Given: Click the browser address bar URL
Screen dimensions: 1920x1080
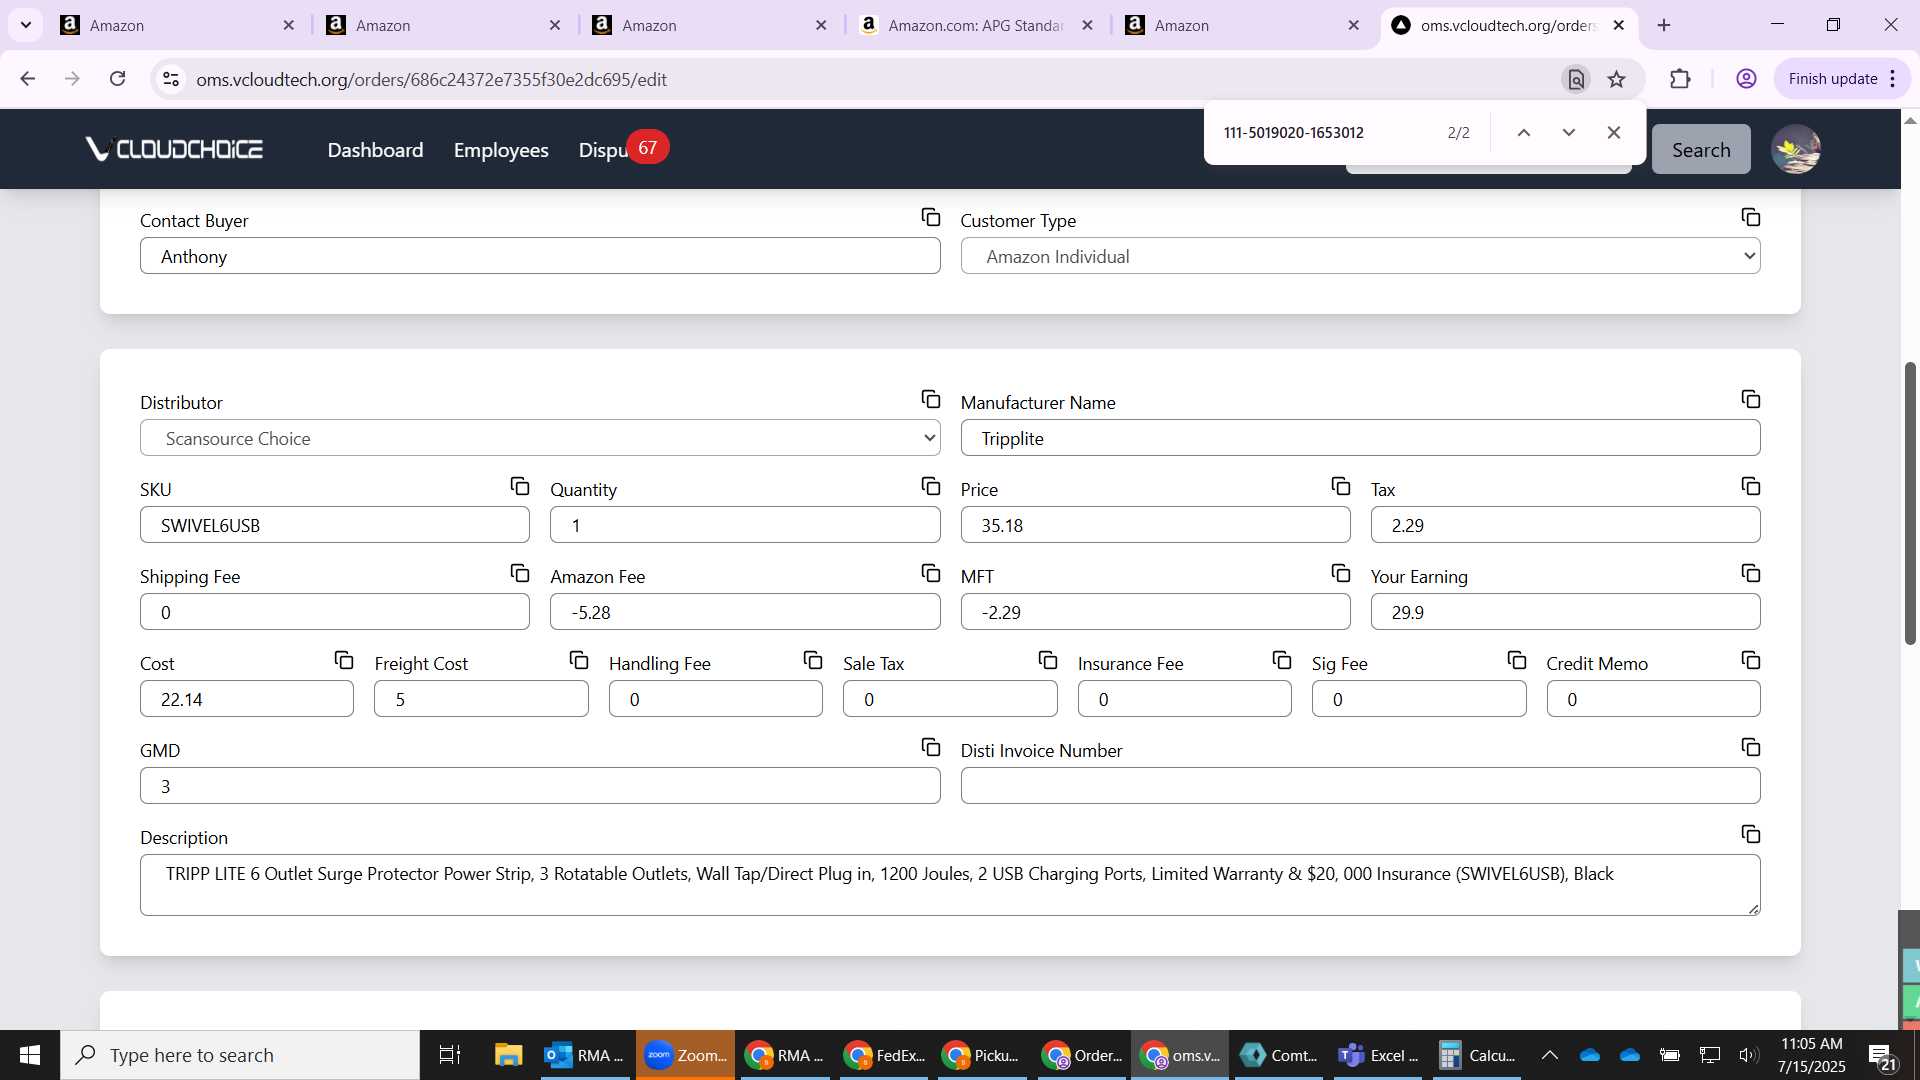Looking at the screenshot, I should click(431, 79).
